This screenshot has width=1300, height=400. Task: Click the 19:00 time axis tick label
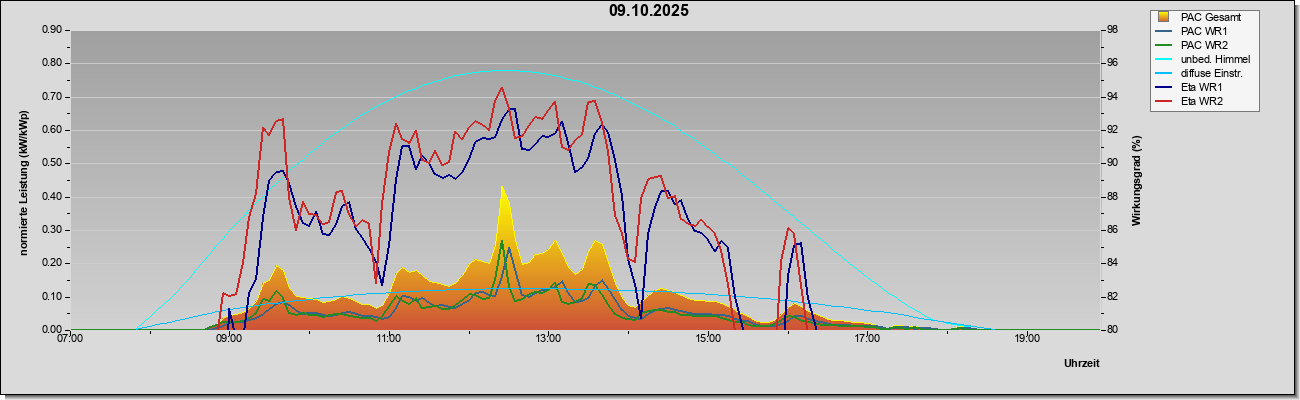pyautogui.click(x=1027, y=339)
